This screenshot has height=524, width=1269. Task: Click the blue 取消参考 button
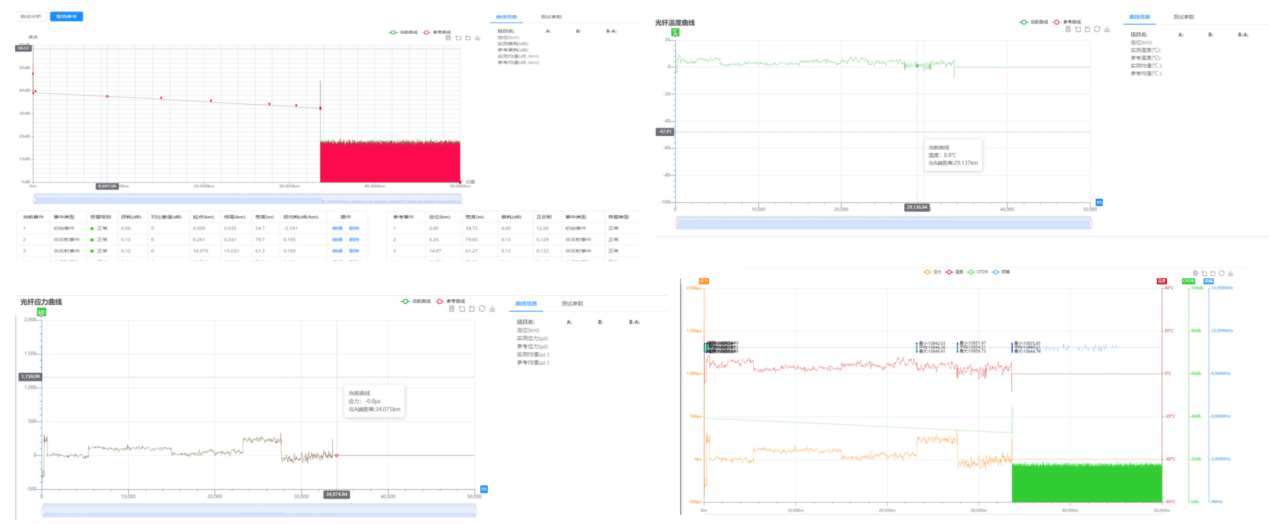tap(68, 17)
